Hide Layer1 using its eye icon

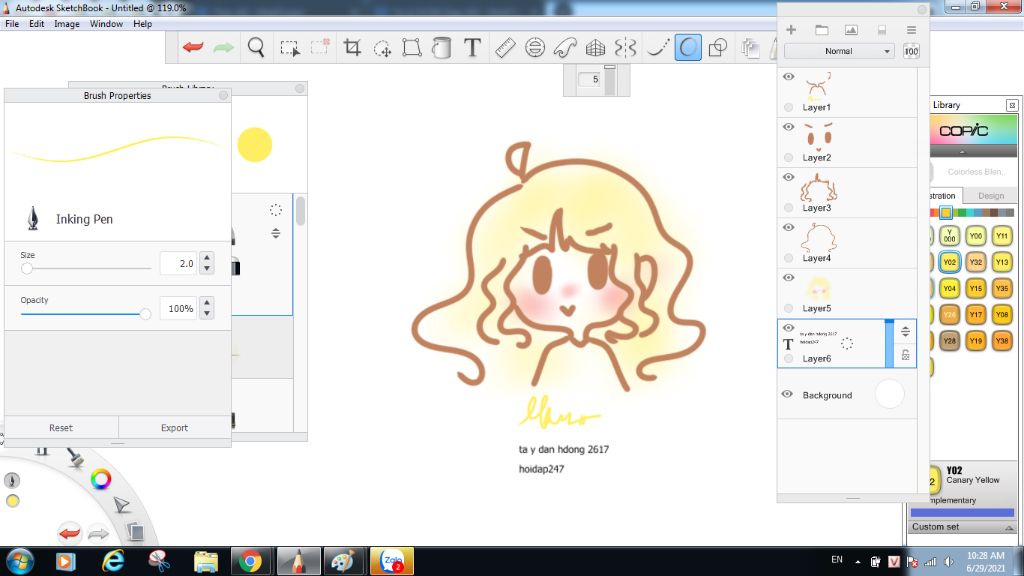pos(788,76)
